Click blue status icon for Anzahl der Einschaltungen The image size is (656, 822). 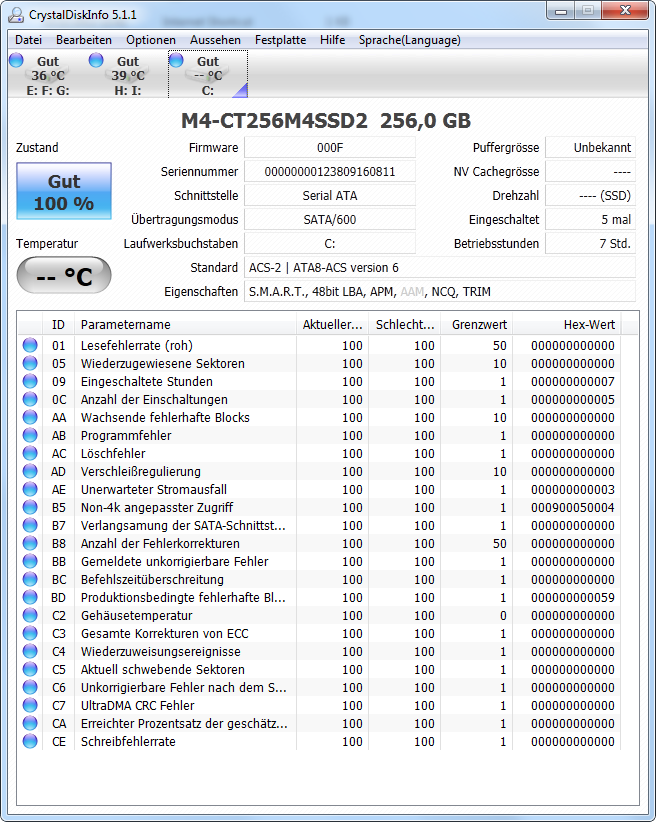pos(30,399)
